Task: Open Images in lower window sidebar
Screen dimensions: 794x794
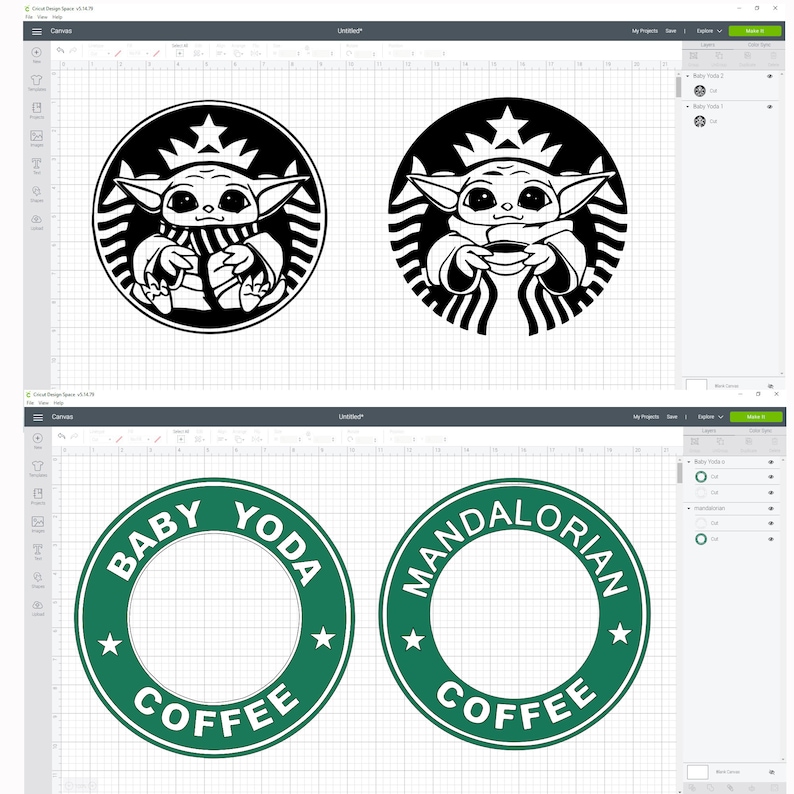Action: point(37,524)
